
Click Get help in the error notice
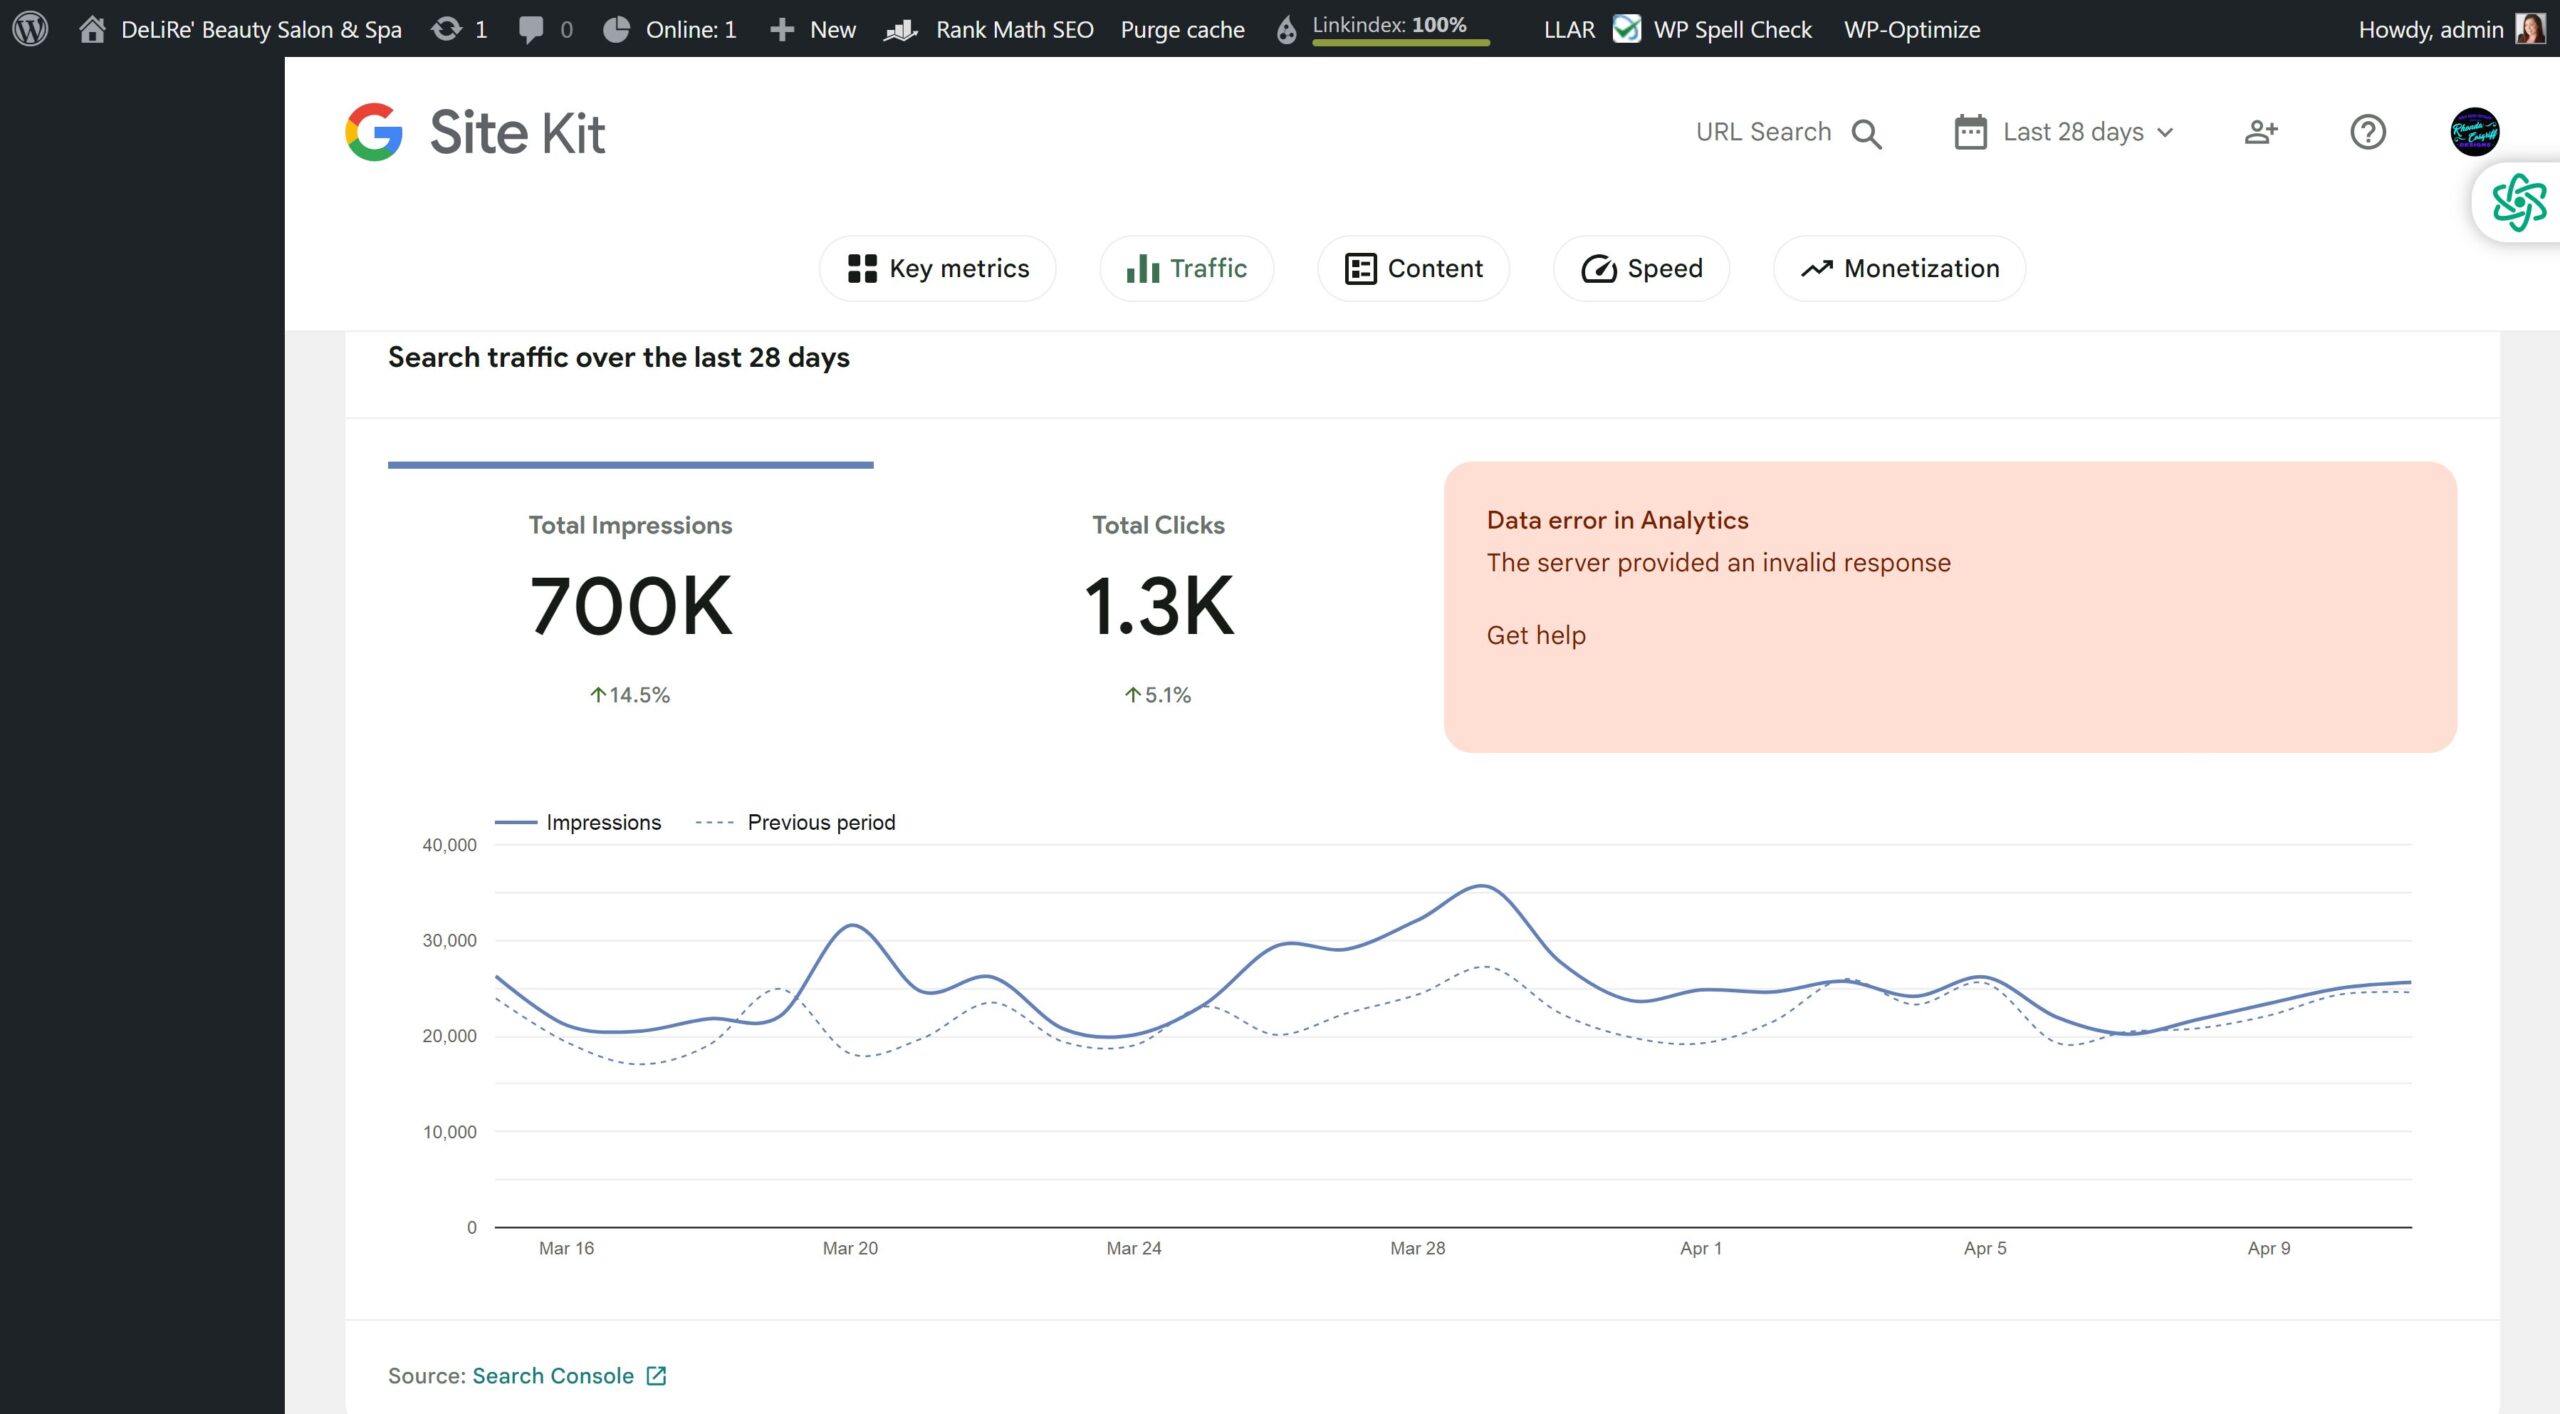click(x=1536, y=635)
